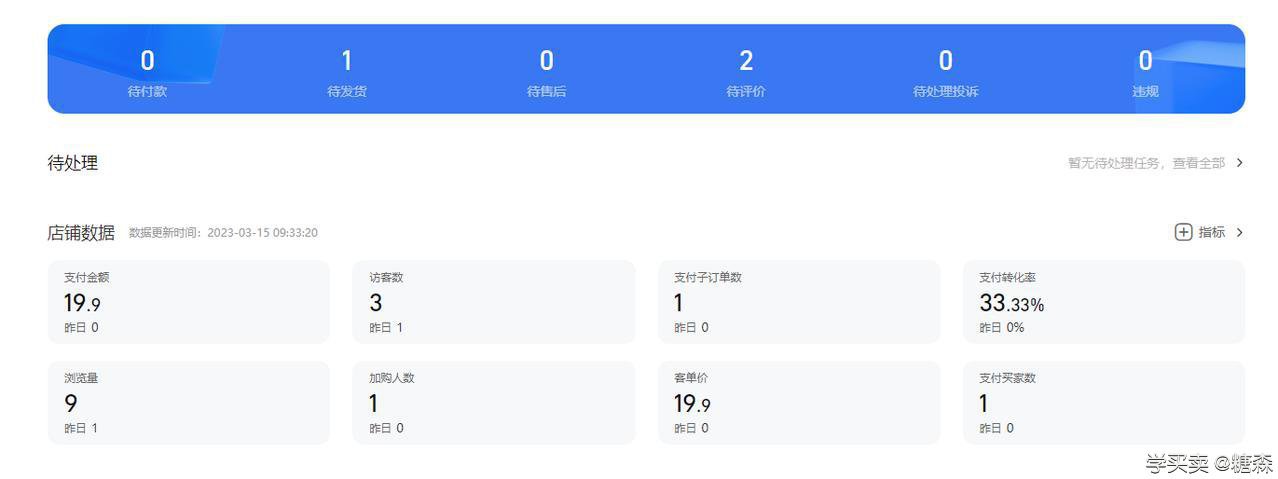Viewport: 1278px width, 479px height.
Task: Click the 客单价 data card
Action: (x=799, y=403)
